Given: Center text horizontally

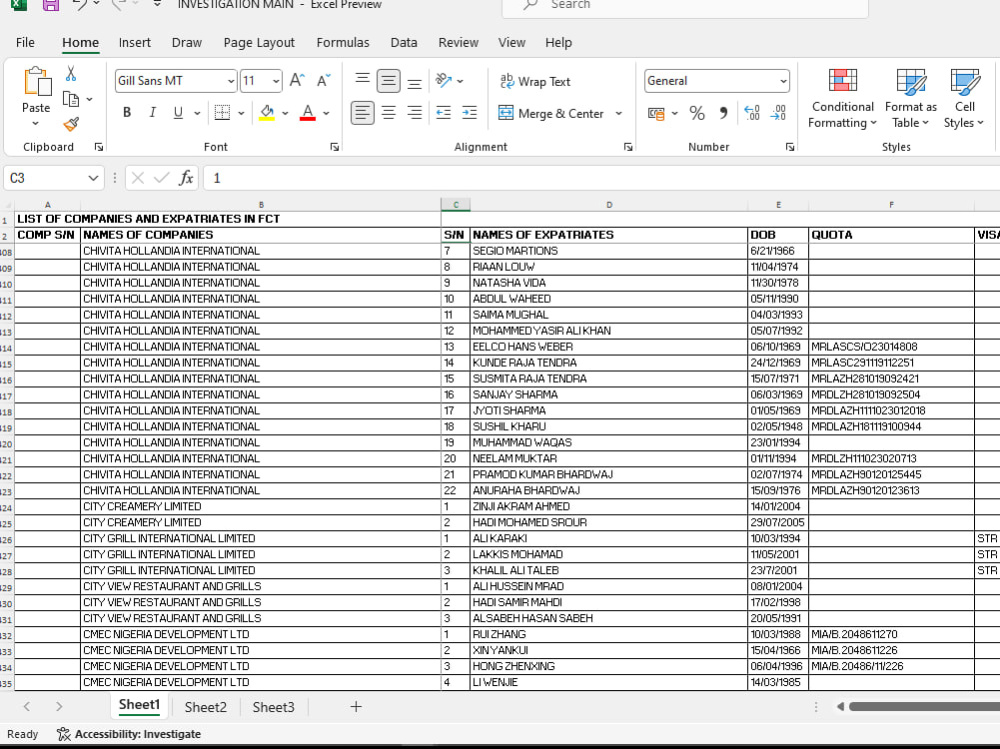Looking at the screenshot, I should 388,113.
